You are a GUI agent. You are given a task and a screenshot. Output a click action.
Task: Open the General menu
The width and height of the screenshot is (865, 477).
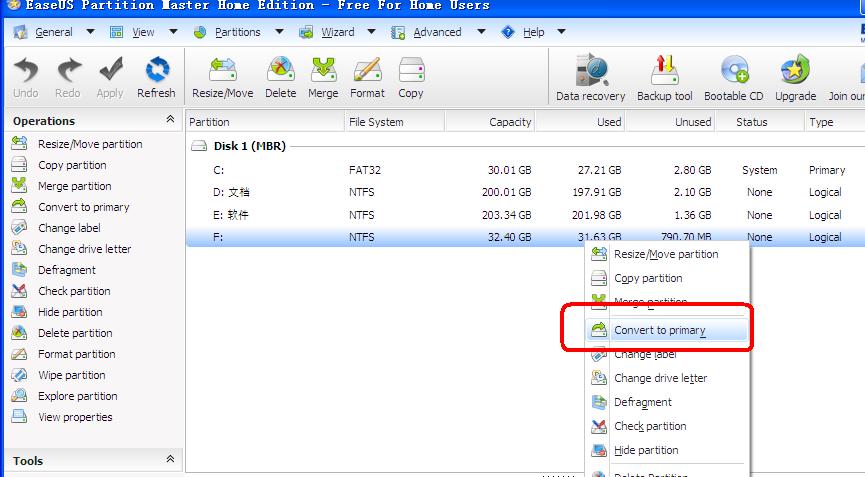54,32
